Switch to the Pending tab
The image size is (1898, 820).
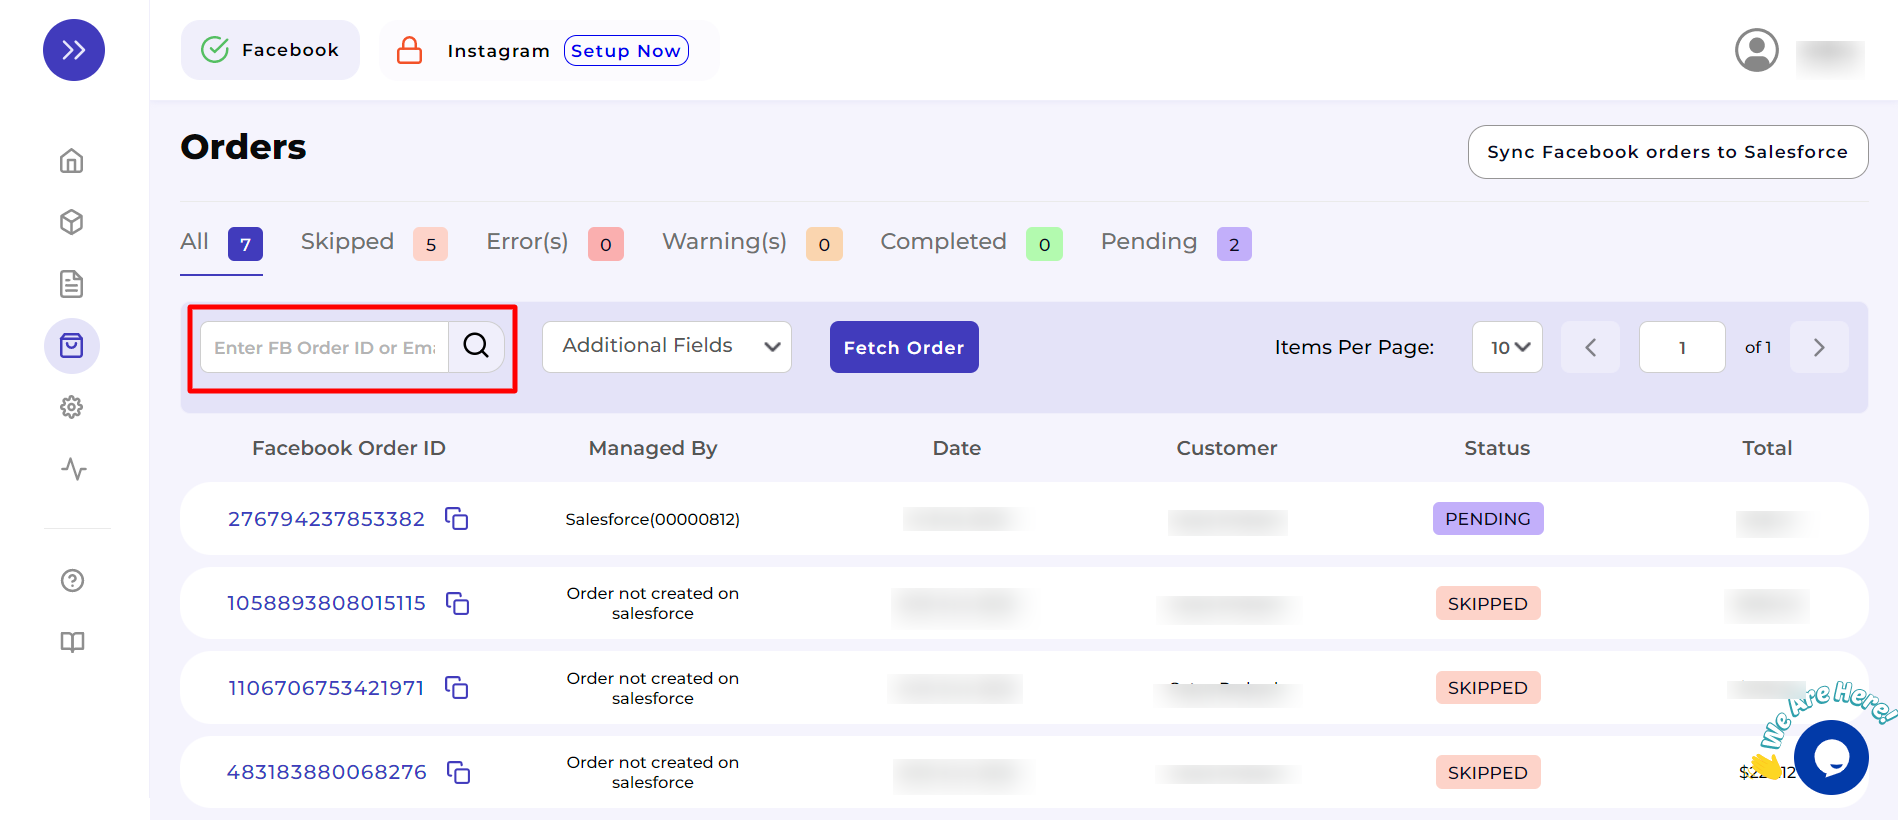[x=1149, y=242]
